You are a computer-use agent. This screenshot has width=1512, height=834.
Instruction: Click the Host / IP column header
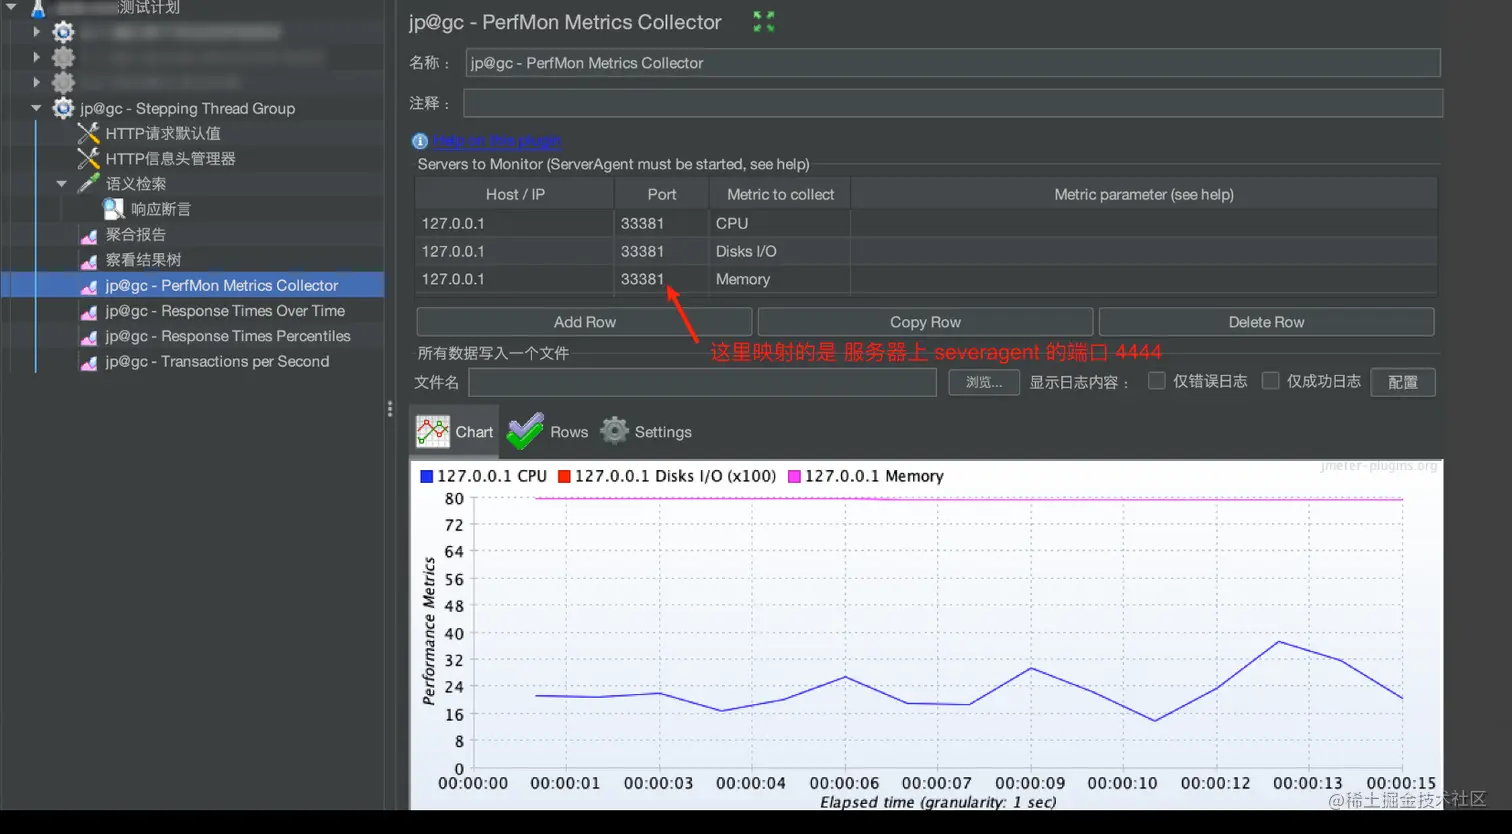(515, 194)
